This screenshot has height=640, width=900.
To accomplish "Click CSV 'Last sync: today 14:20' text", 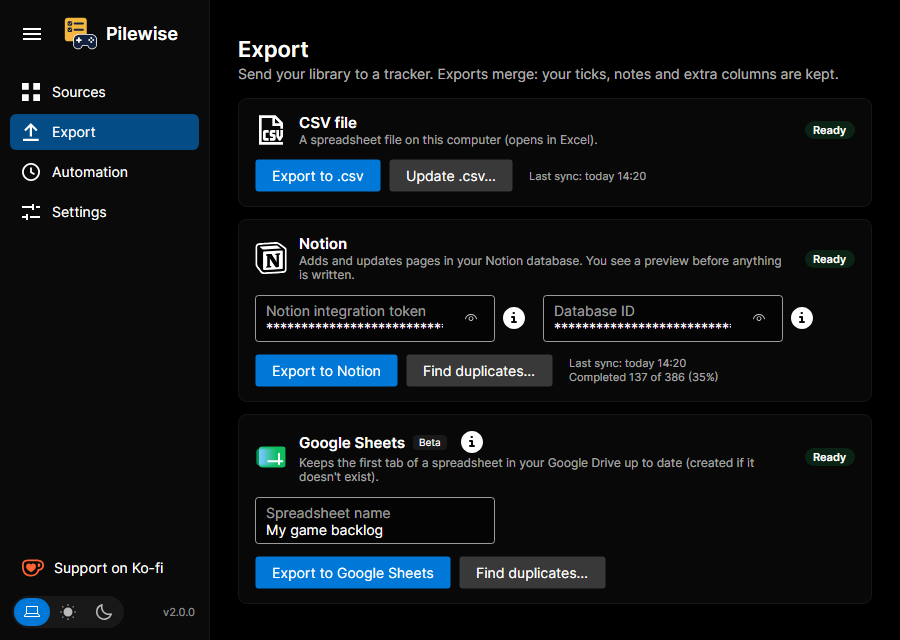I will point(587,176).
